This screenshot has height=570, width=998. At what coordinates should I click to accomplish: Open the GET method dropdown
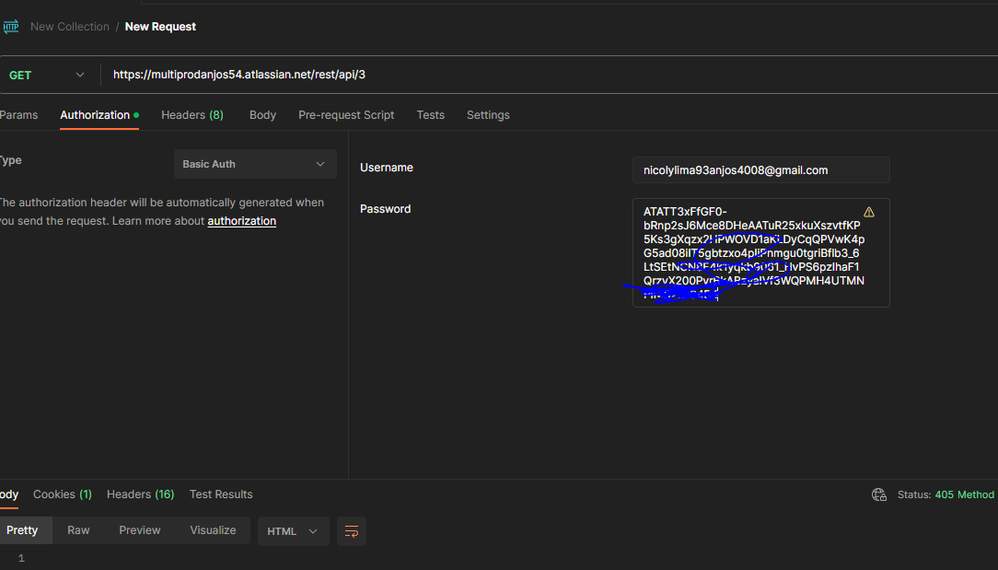pos(46,75)
